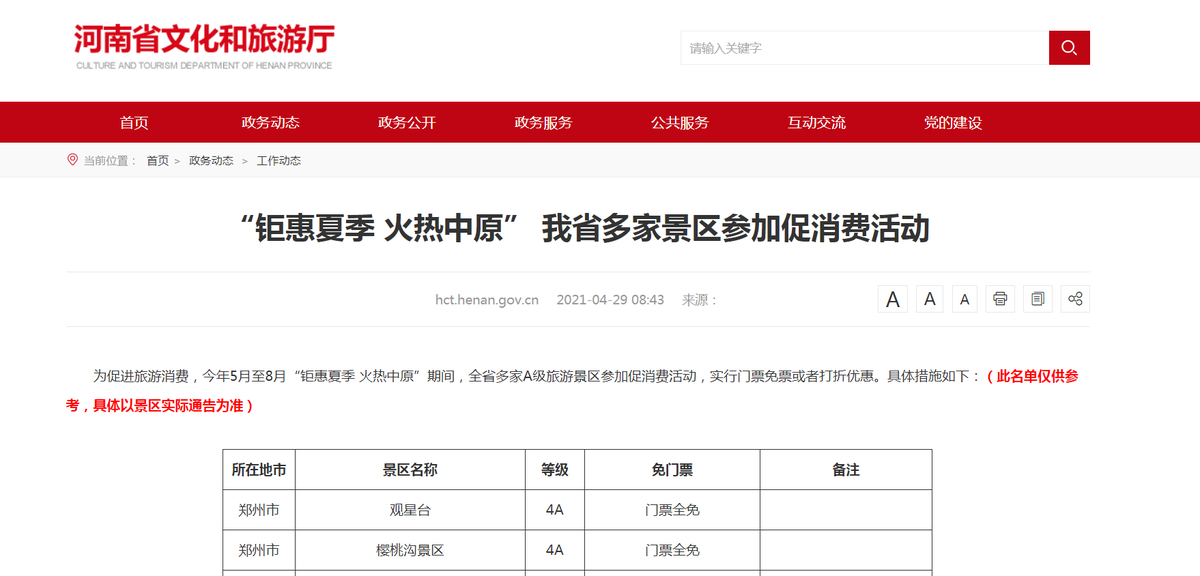
Task: Click the share icon
Action: (1075, 299)
